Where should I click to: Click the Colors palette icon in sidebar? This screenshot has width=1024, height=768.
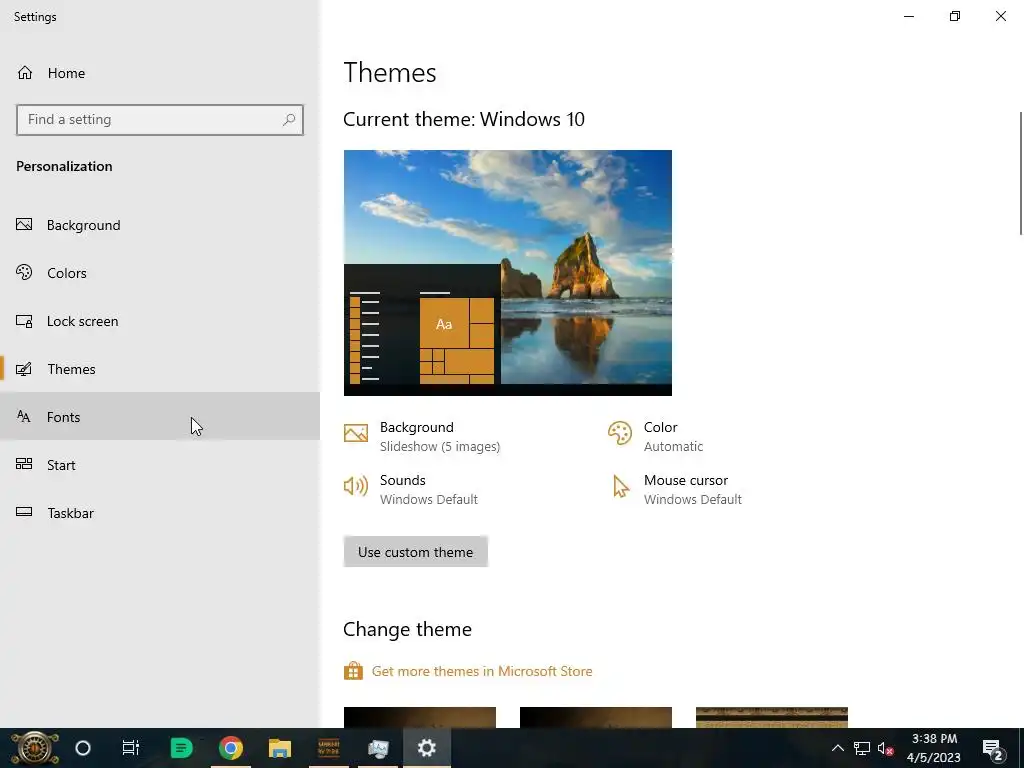point(24,272)
